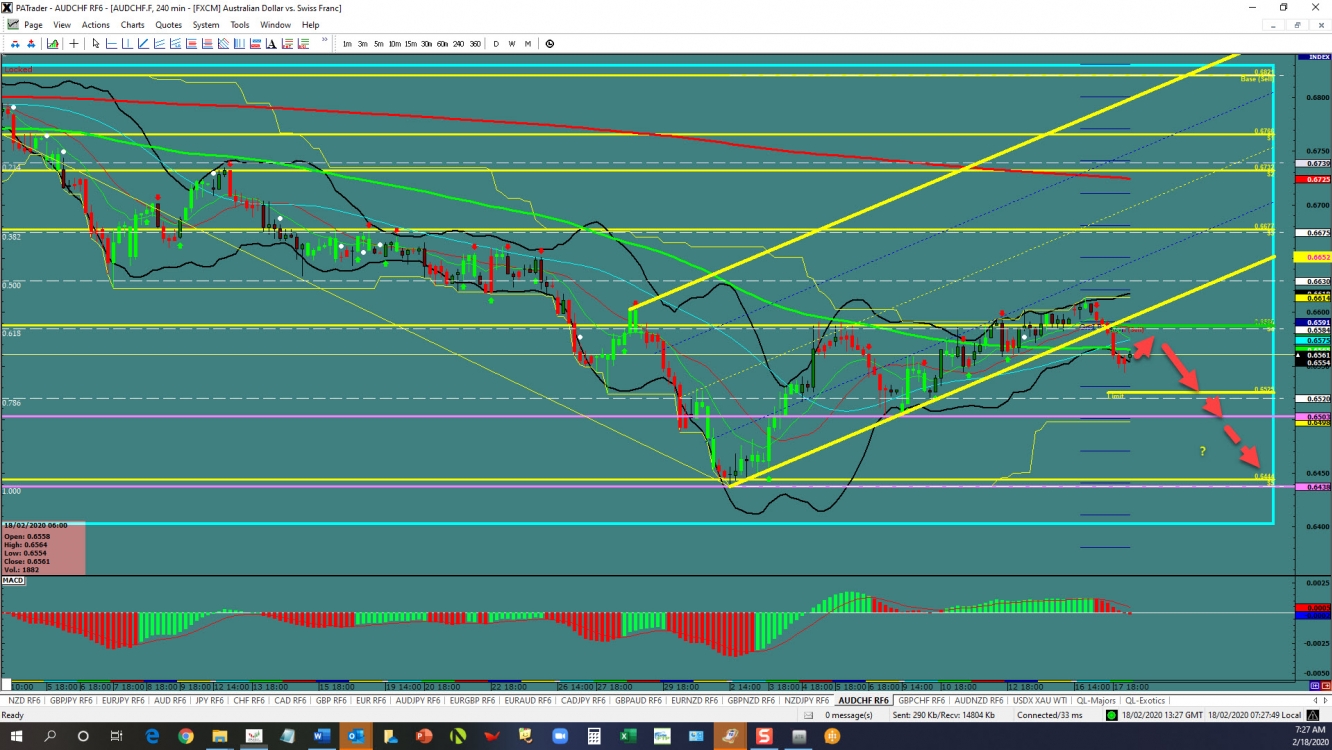Open the QL-Exotics tab

point(1145,700)
